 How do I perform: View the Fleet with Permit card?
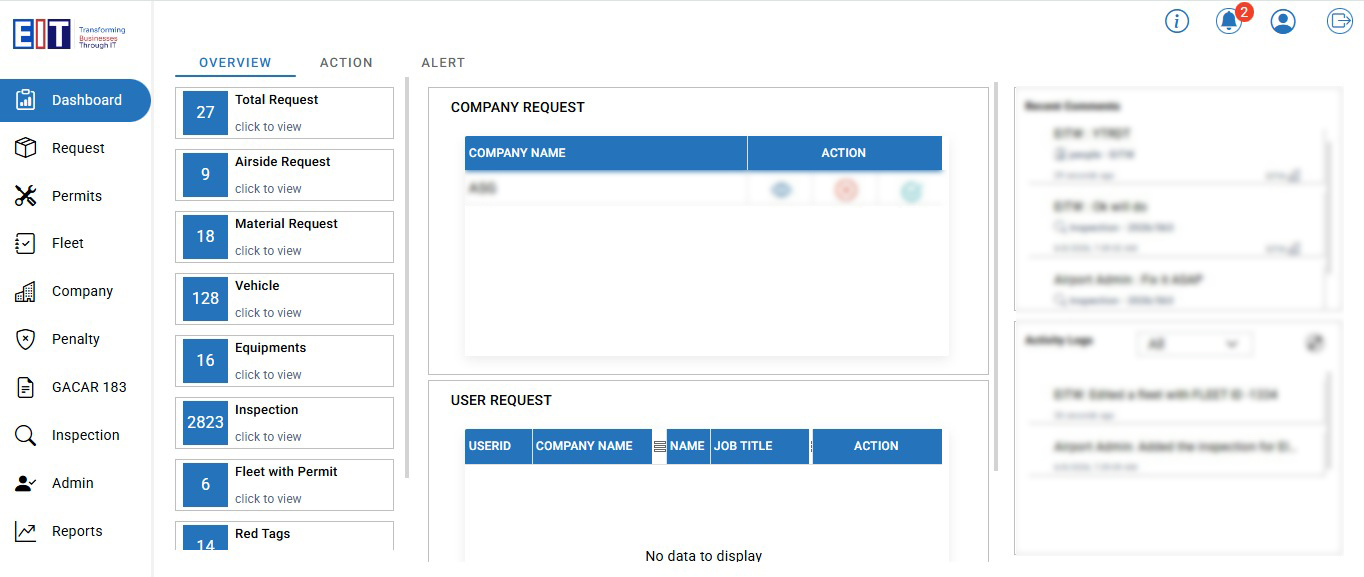(x=284, y=485)
